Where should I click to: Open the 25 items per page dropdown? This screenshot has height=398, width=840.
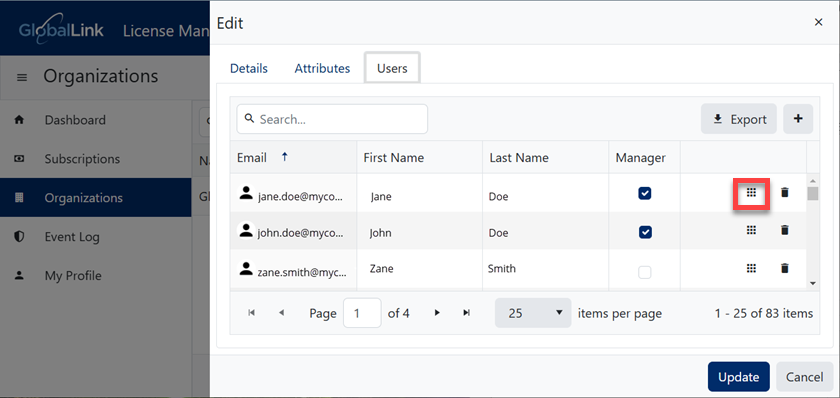pyautogui.click(x=532, y=313)
